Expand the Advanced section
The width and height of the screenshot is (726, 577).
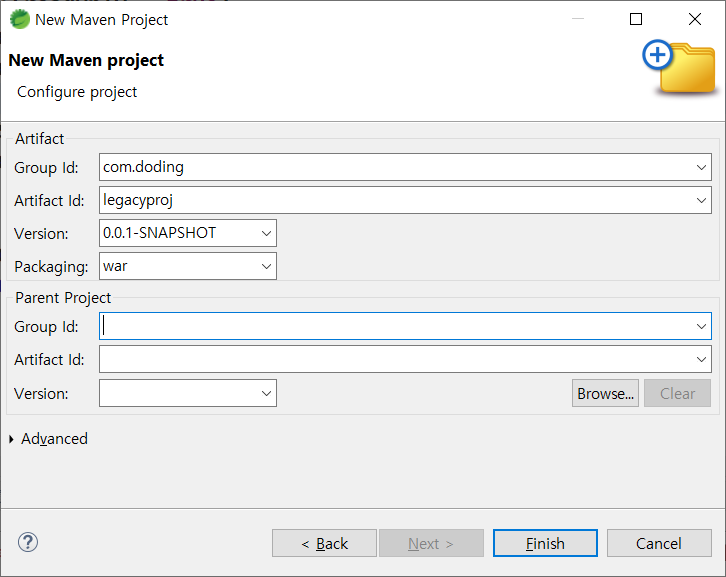coord(12,439)
